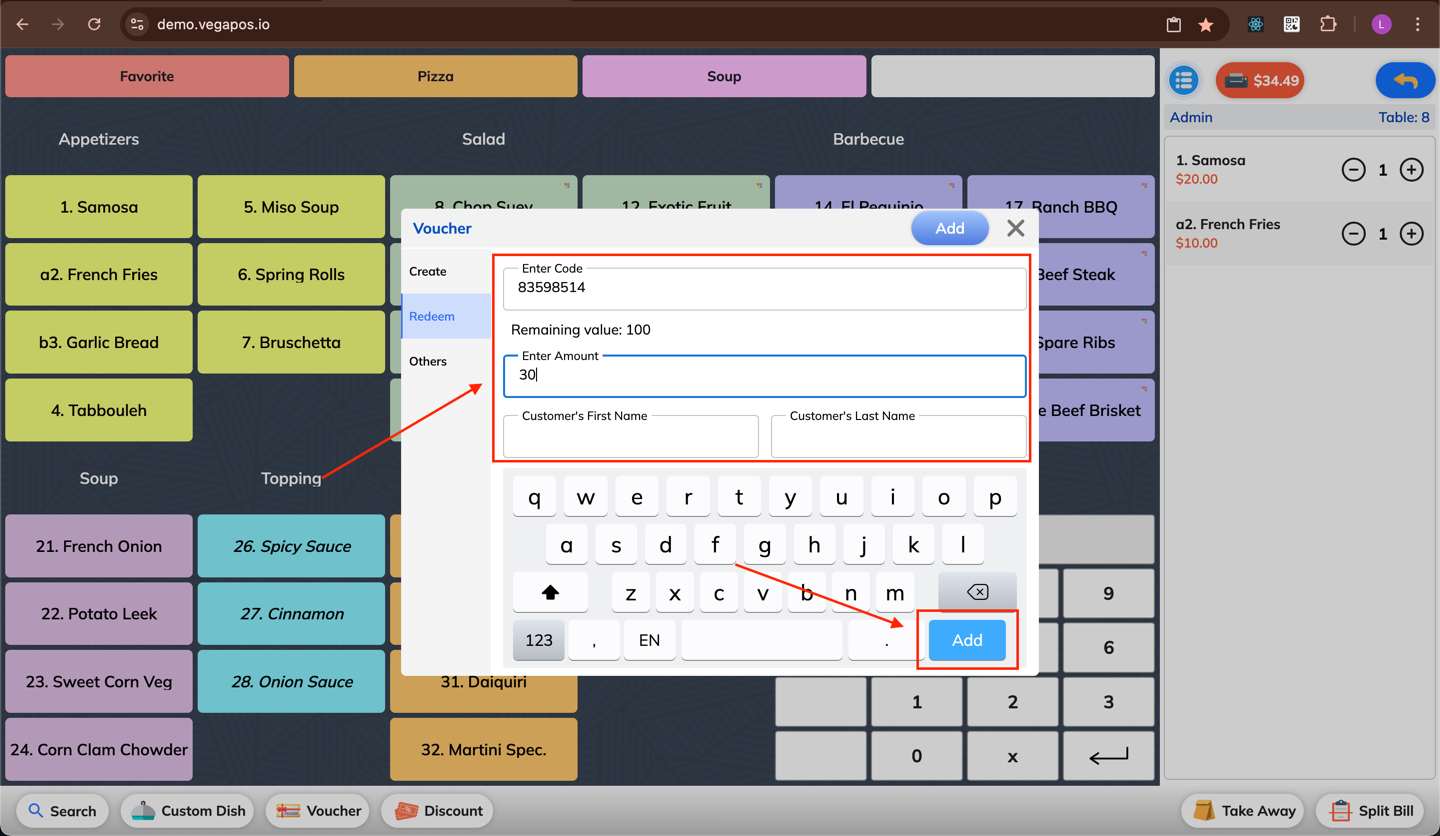Open the Split Bill option
Viewport: 1440px width, 836px height.
(x=1371, y=811)
